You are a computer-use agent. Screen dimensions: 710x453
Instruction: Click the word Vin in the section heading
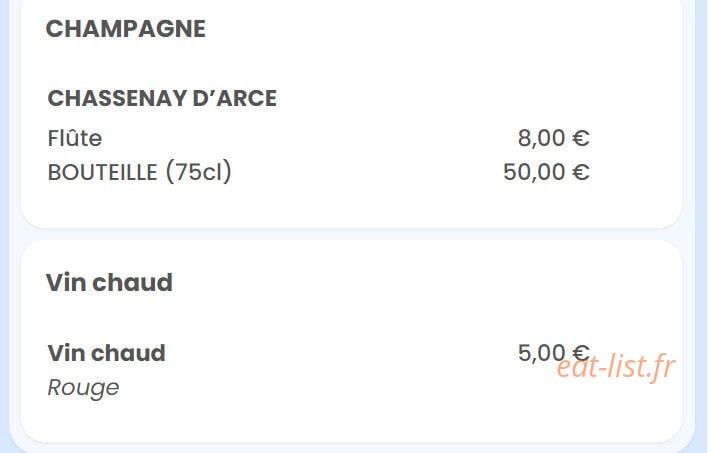point(66,282)
